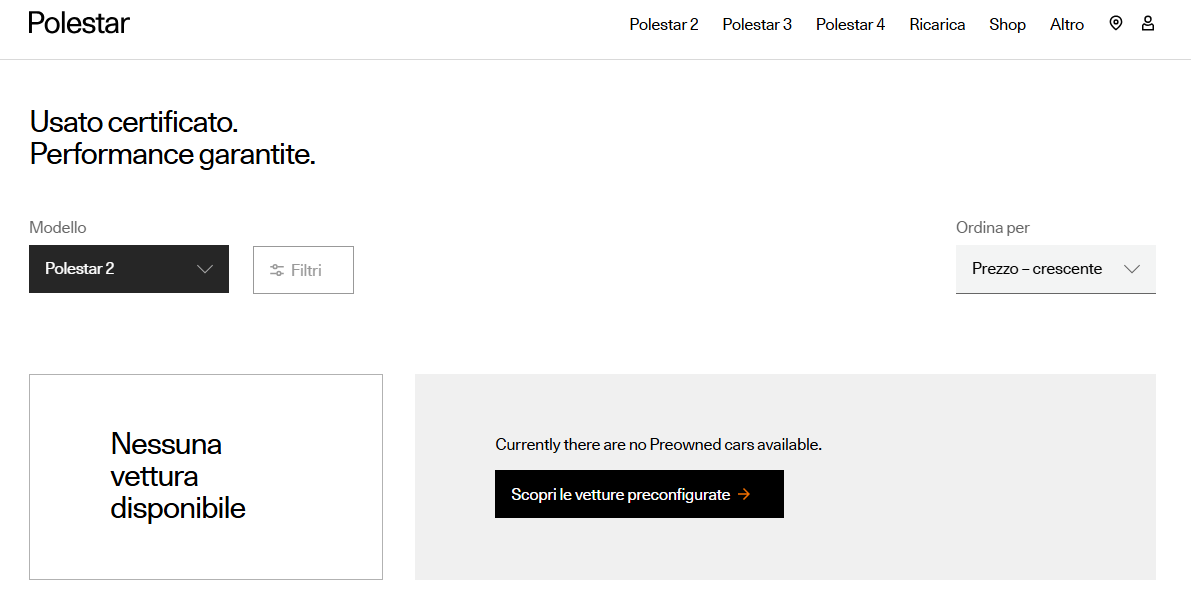The width and height of the screenshot is (1191, 589).
Task: Open the location pin icon
Action: pyautogui.click(x=1115, y=24)
